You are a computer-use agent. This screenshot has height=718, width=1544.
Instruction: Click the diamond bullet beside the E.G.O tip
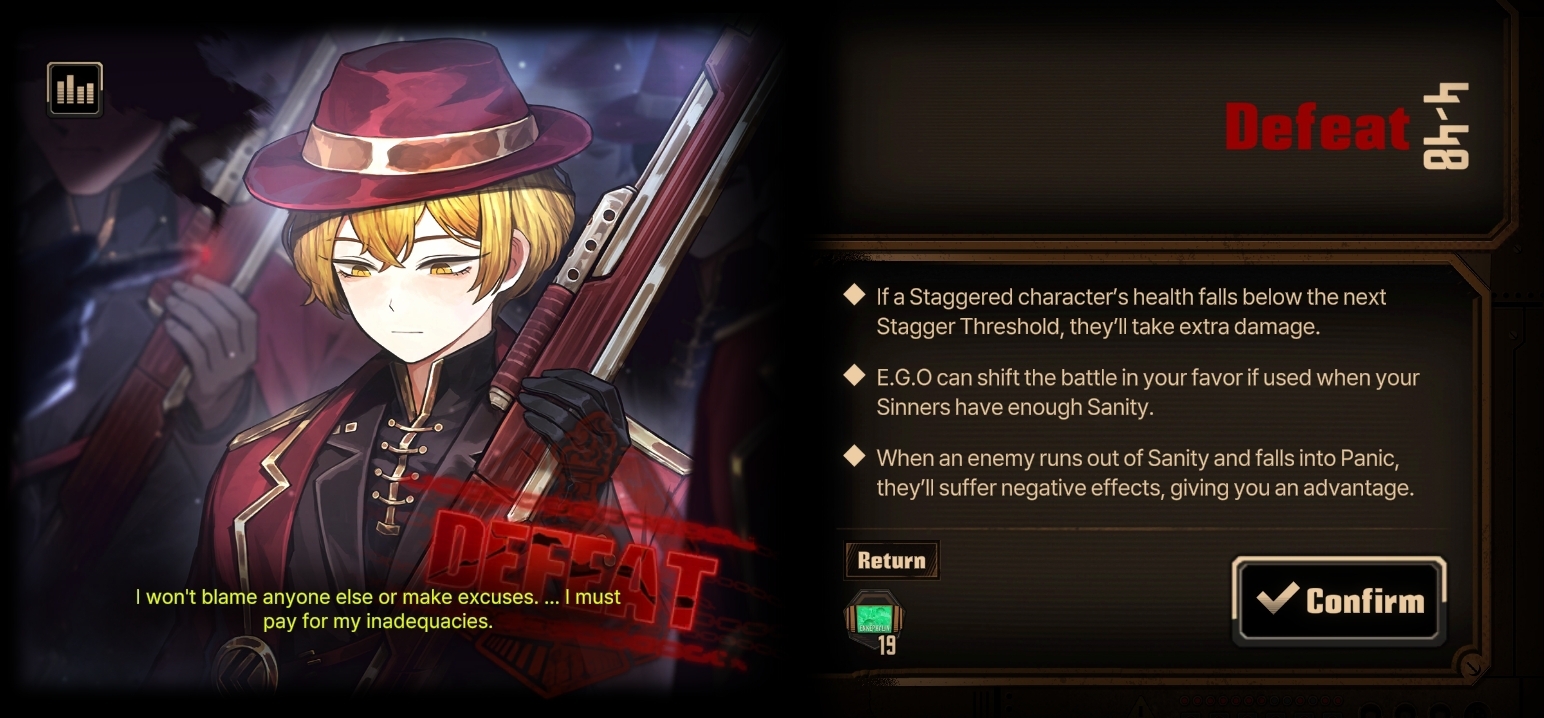854,375
